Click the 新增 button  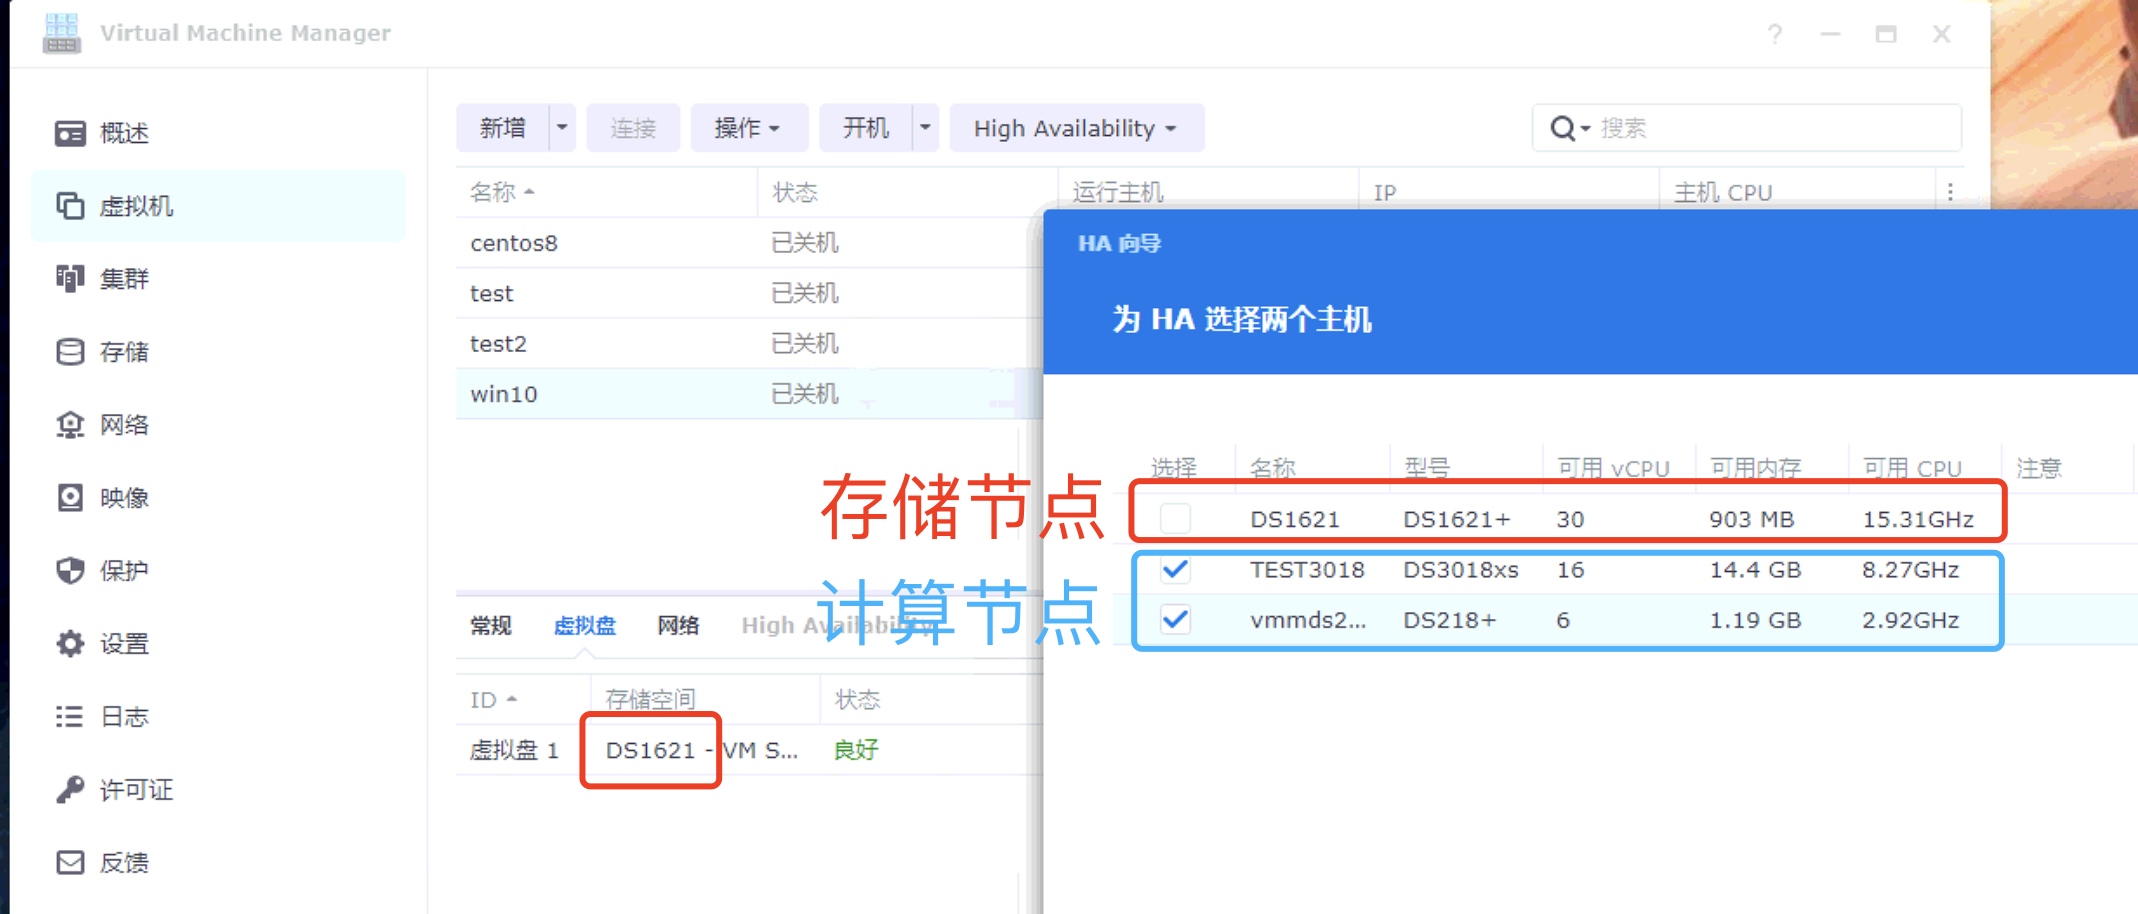click(x=503, y=128)
